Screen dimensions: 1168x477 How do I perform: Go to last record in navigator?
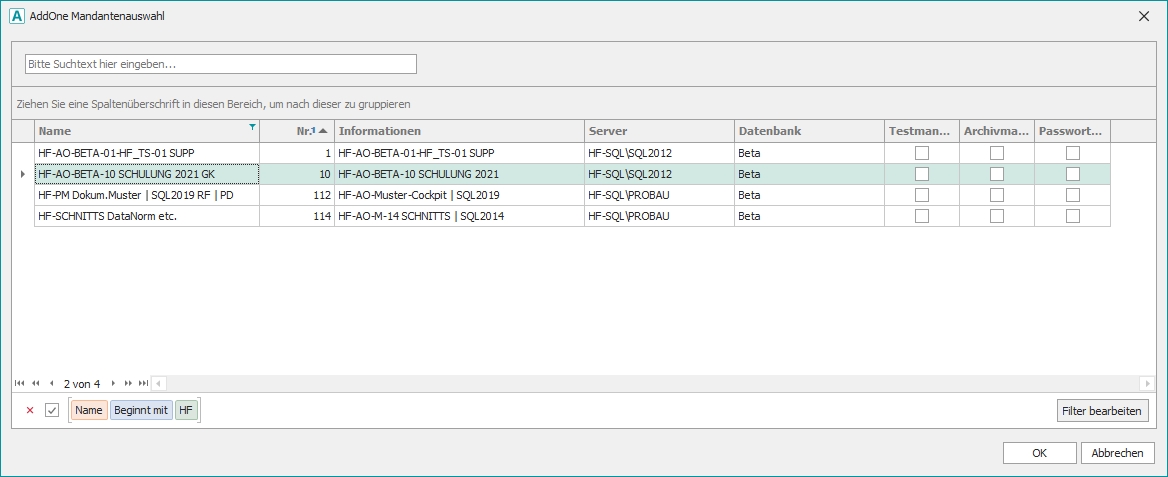(144, 383)
